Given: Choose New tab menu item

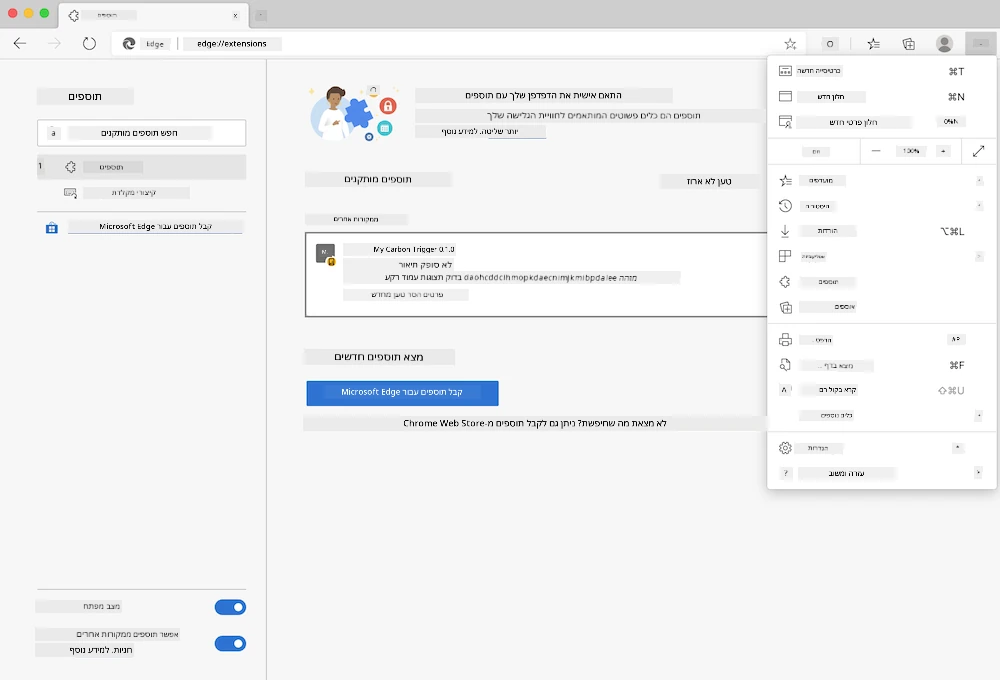Looking at the screenshot, I should [881, 71].
